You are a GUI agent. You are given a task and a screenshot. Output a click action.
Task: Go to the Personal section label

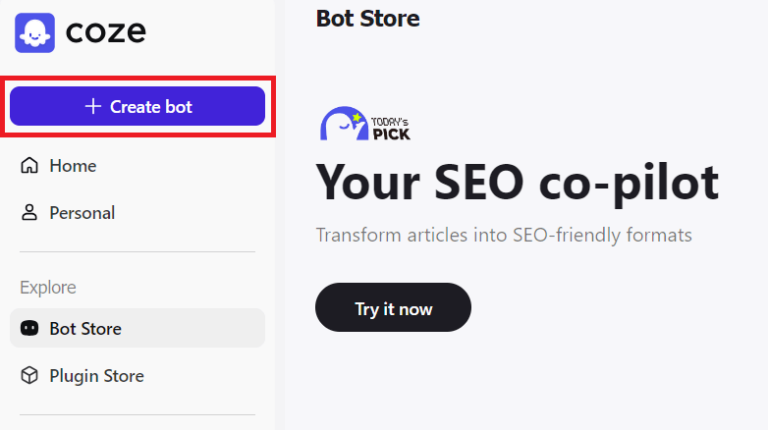click(82, 213)
